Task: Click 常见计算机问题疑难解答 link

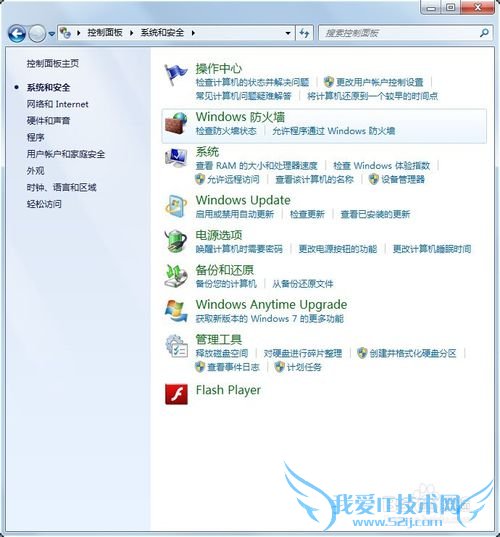Action: click(x=243, y=96)
